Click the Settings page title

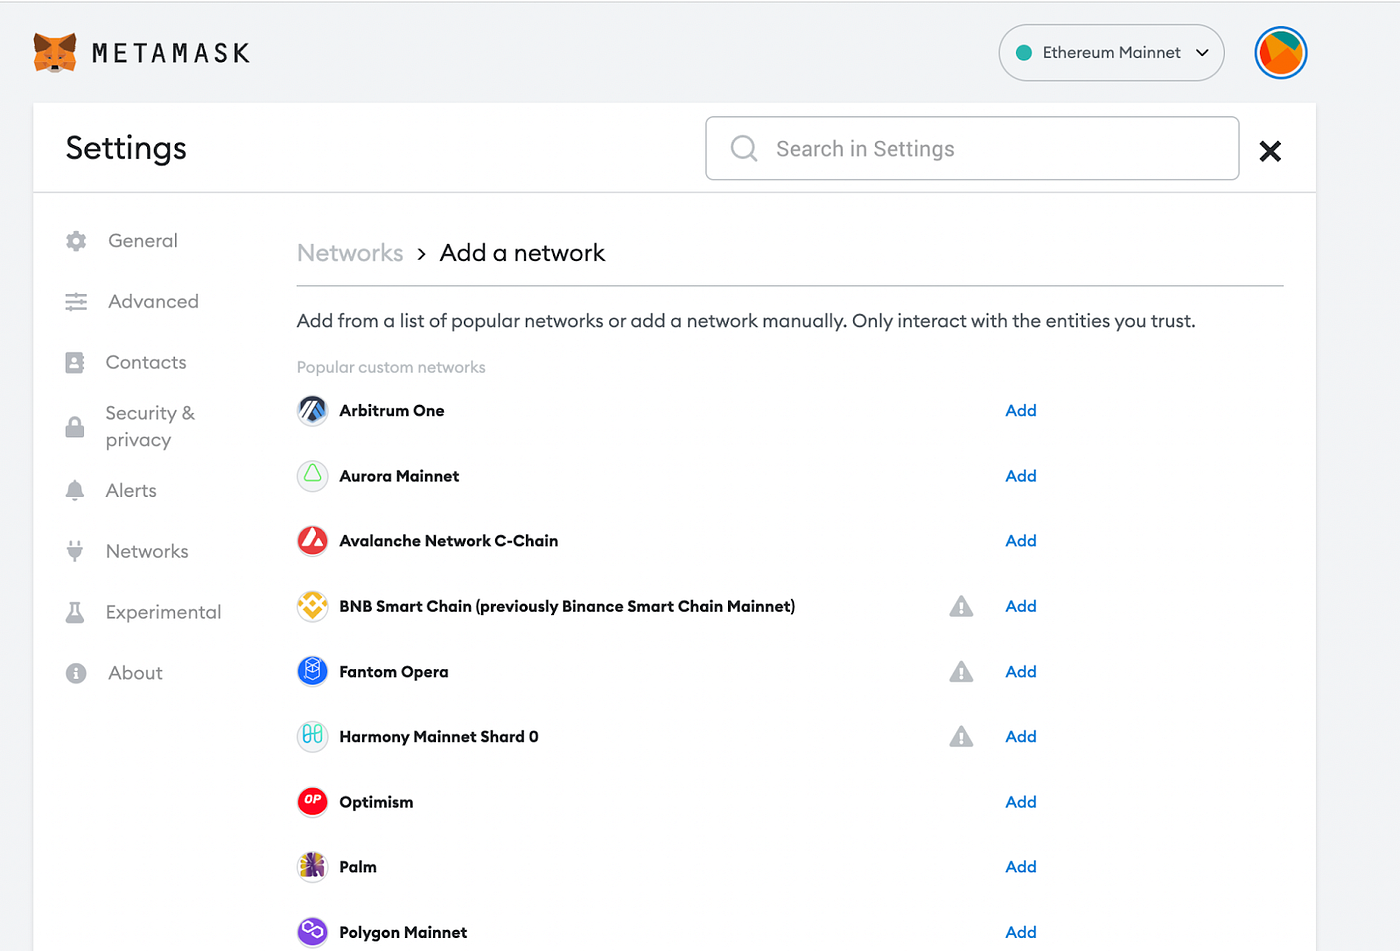click(126, 148)
